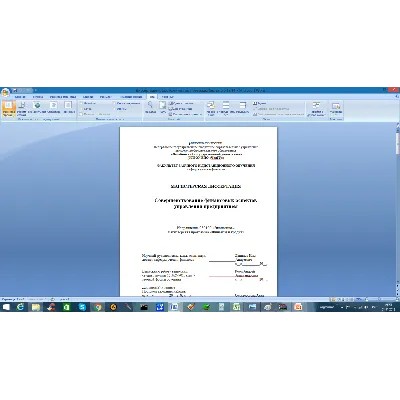Open the Home ribbon tab
The image size is (400, 400).
click(x=20, y=97)
